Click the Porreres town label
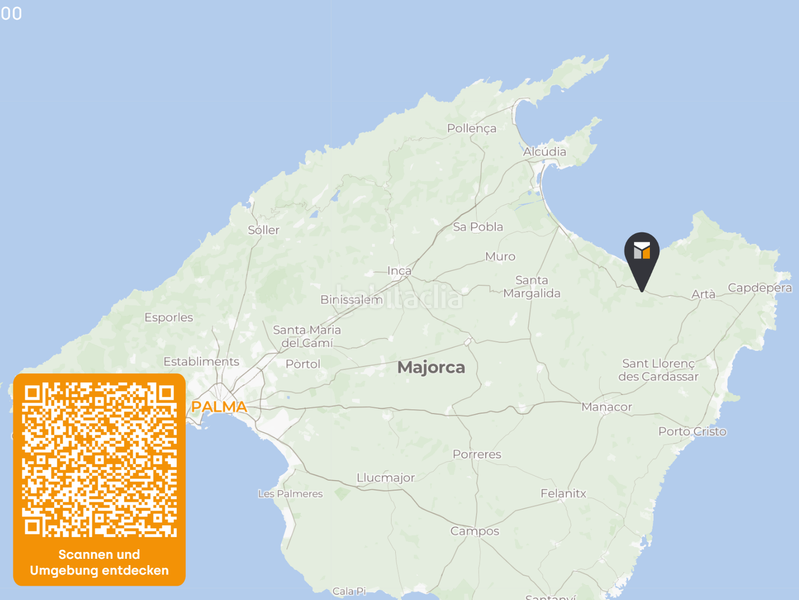 477,454
